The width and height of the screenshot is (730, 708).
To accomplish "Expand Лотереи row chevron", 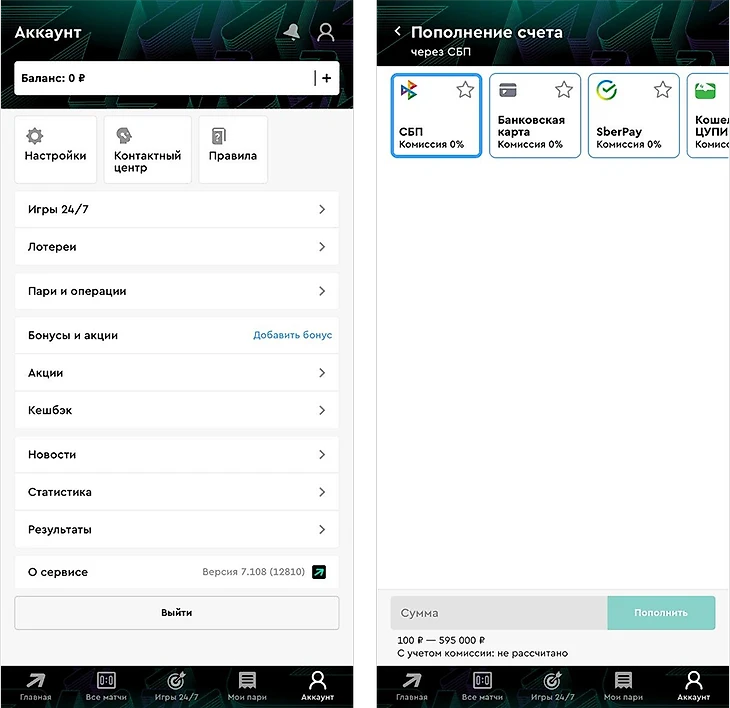I will click(322, 247).
